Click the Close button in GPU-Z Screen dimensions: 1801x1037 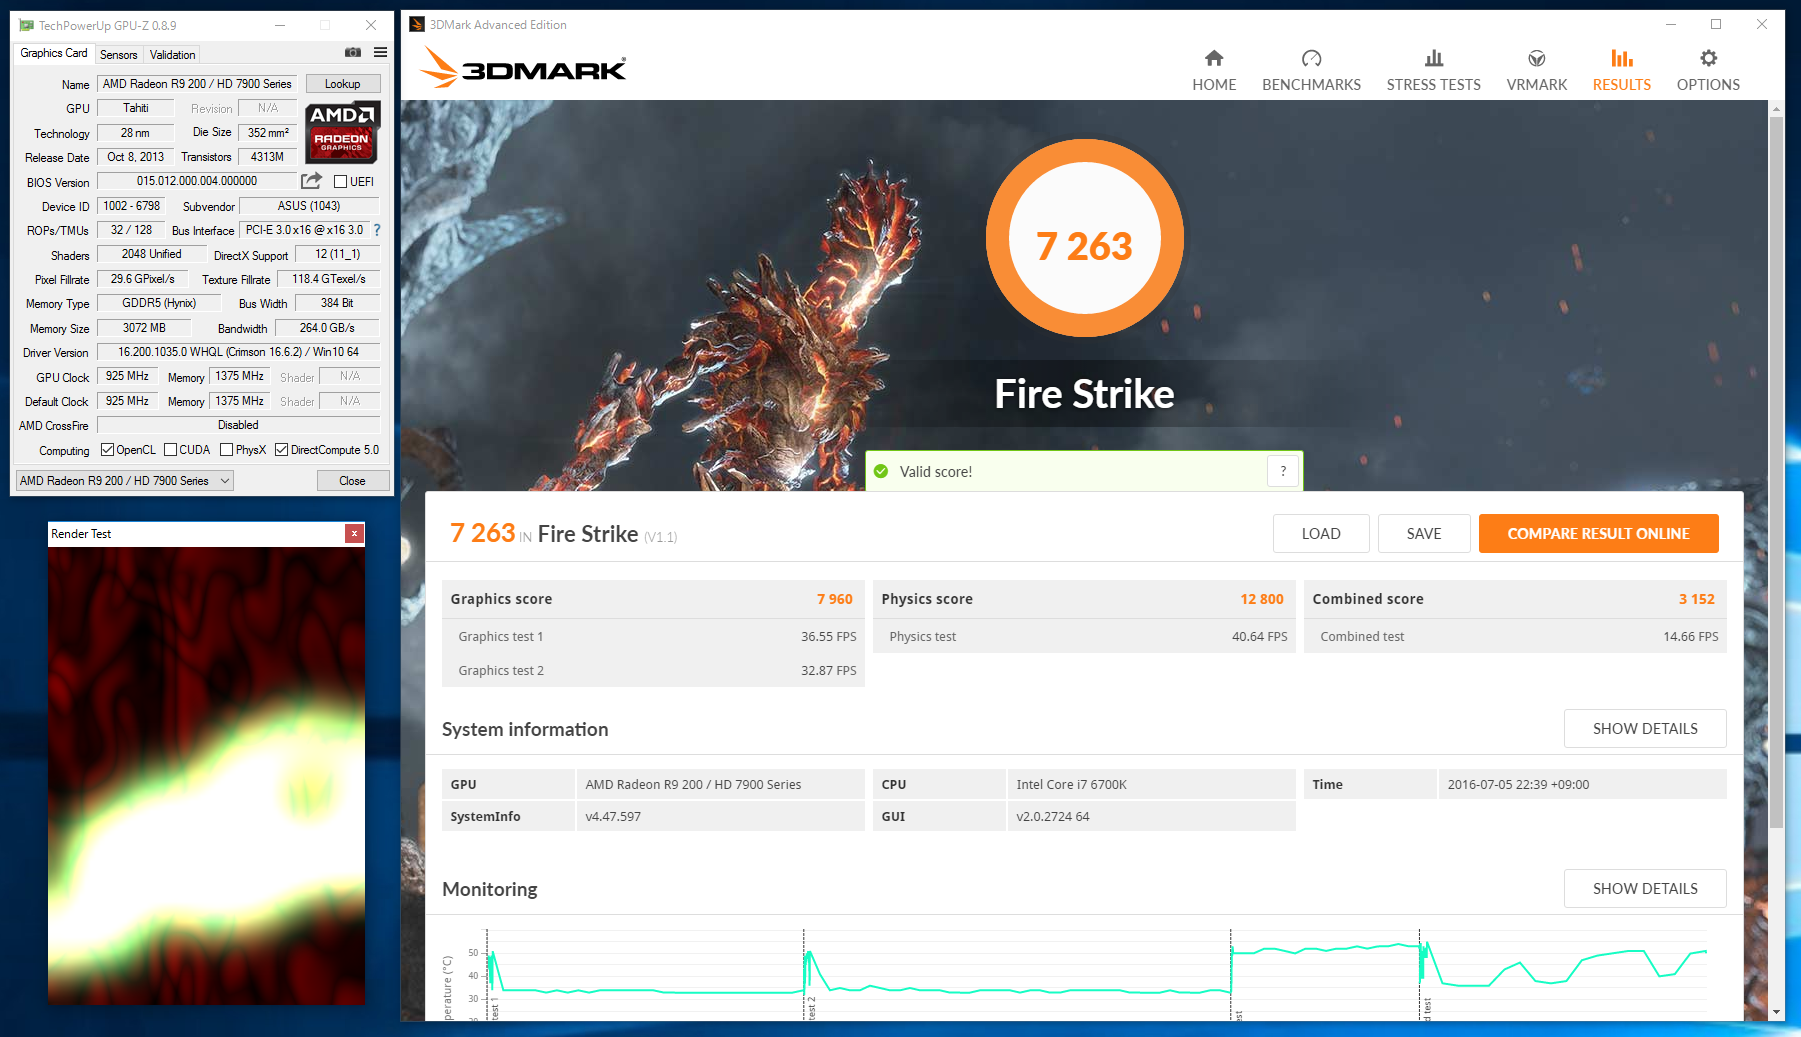click(x=352, y=481)
